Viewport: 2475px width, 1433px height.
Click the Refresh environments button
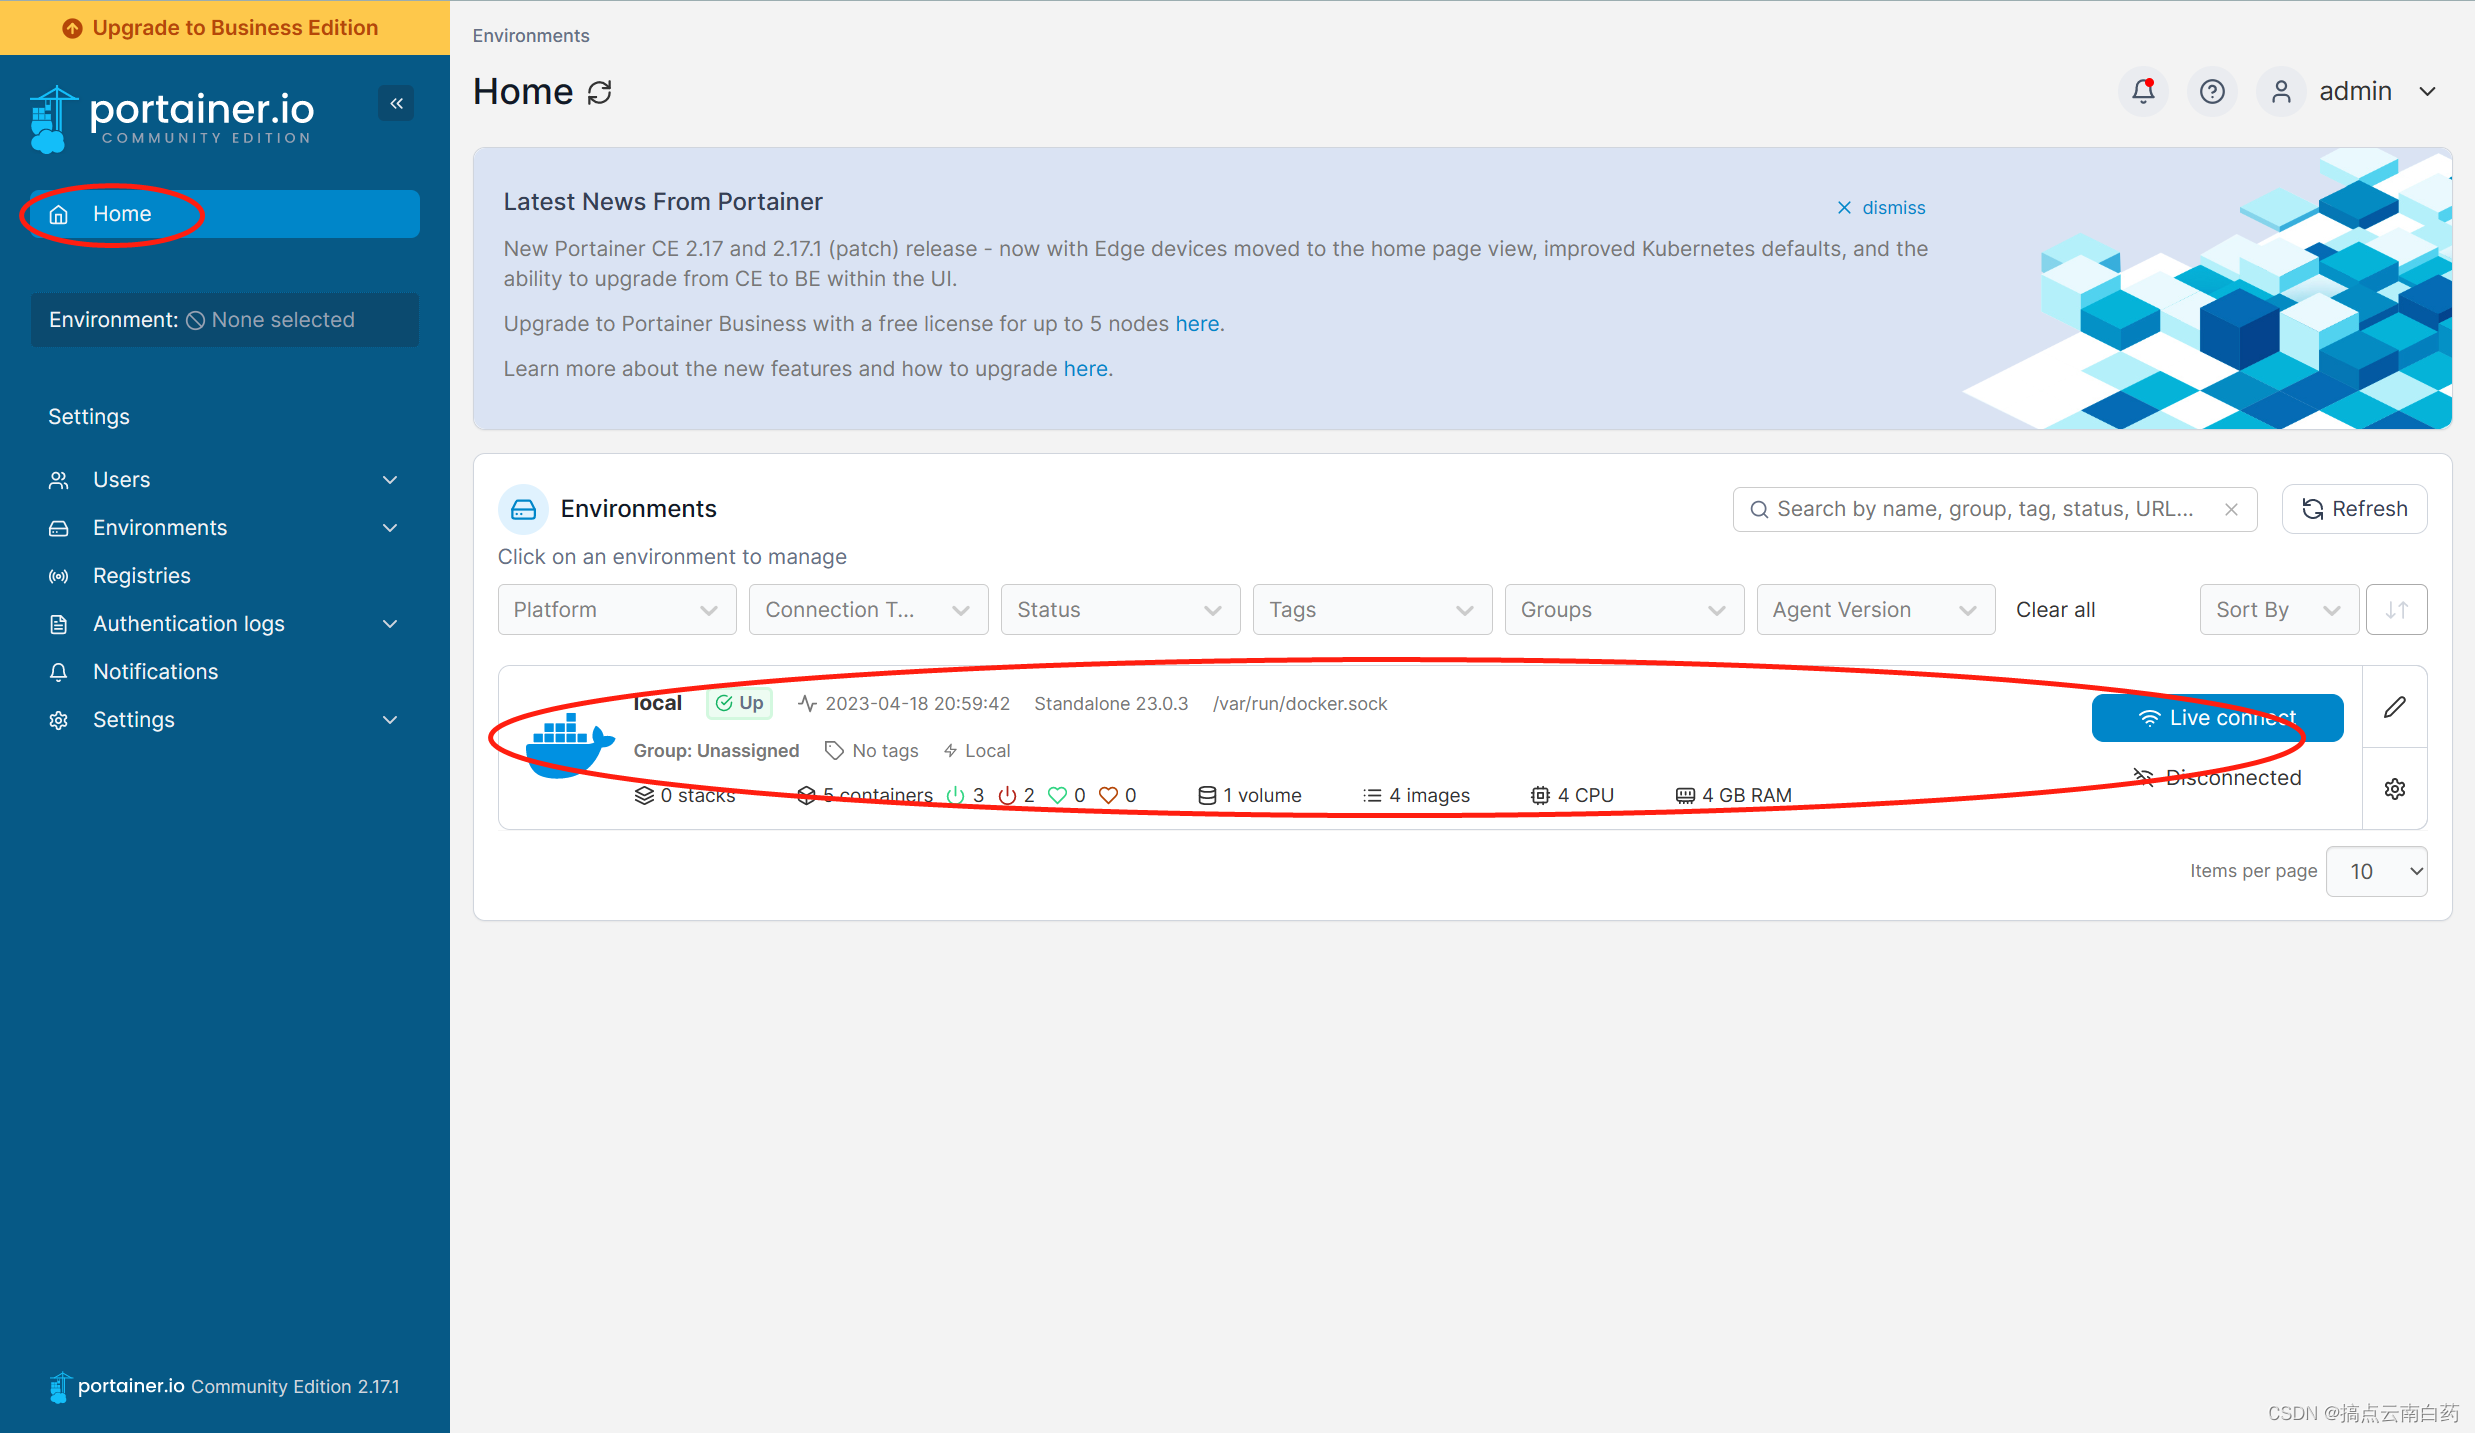(x=2355, y=509)
